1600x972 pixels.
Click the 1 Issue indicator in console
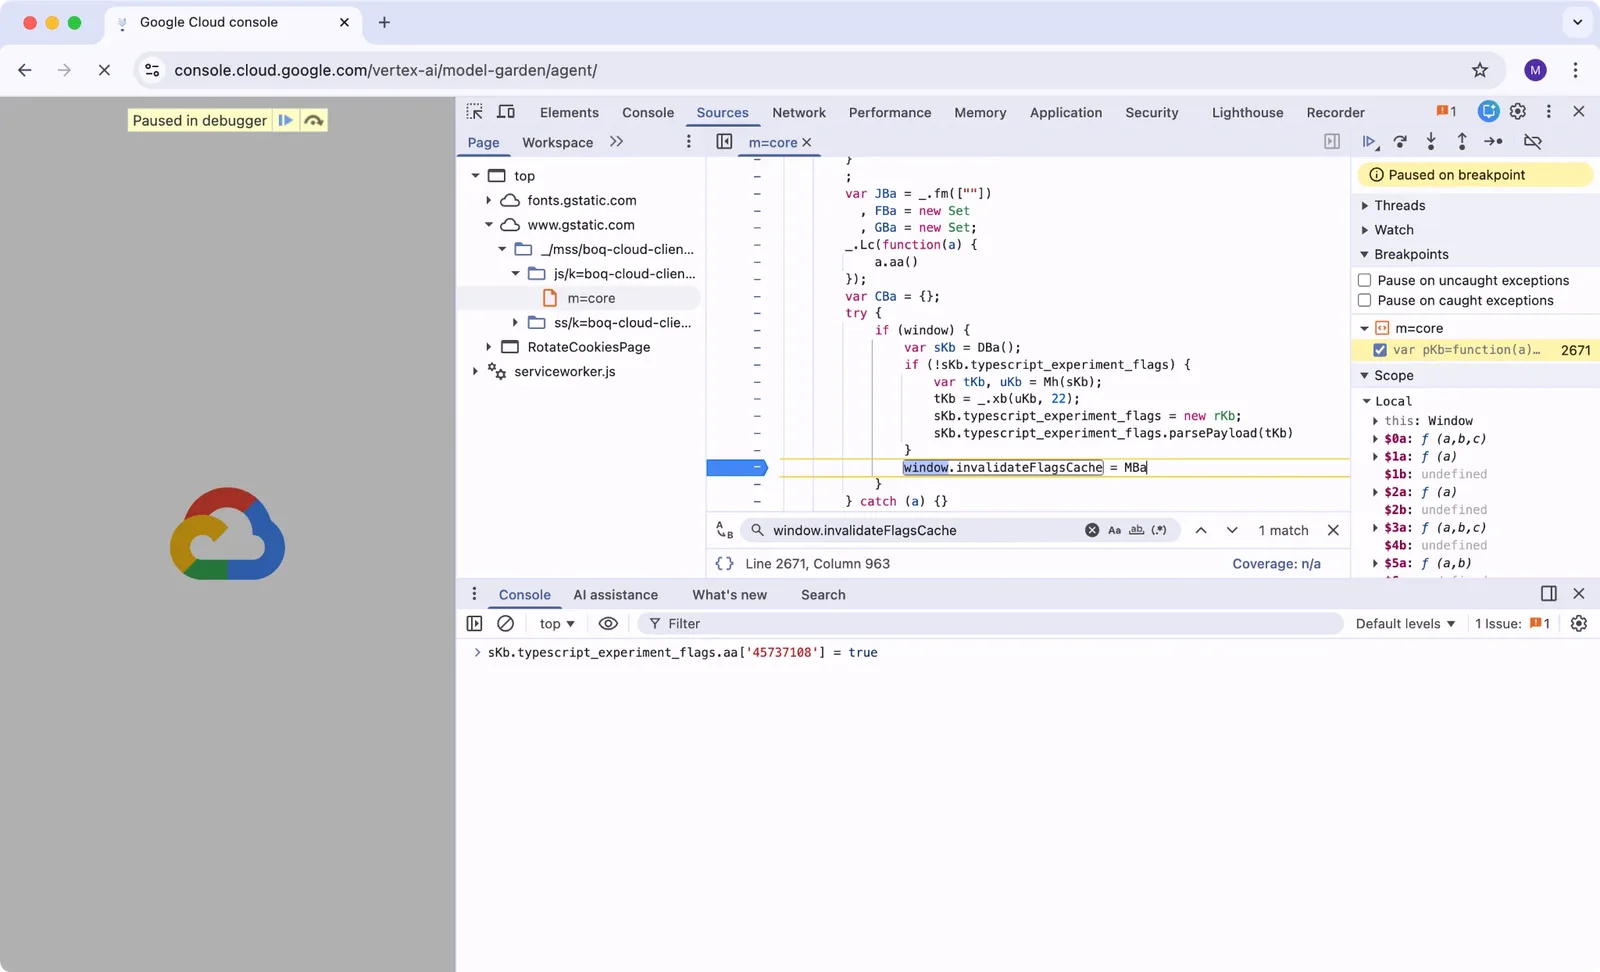[x=1512, y=623]
